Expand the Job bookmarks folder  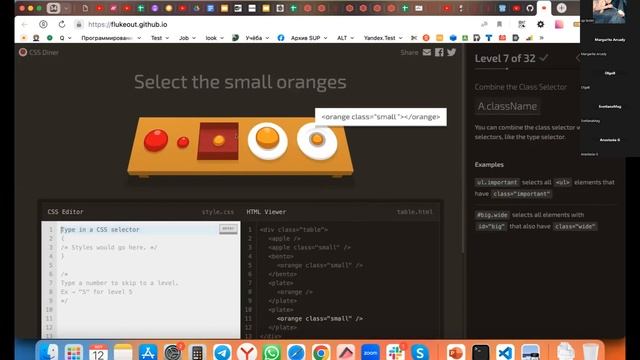pyautogui.click(x=187, y=38)
